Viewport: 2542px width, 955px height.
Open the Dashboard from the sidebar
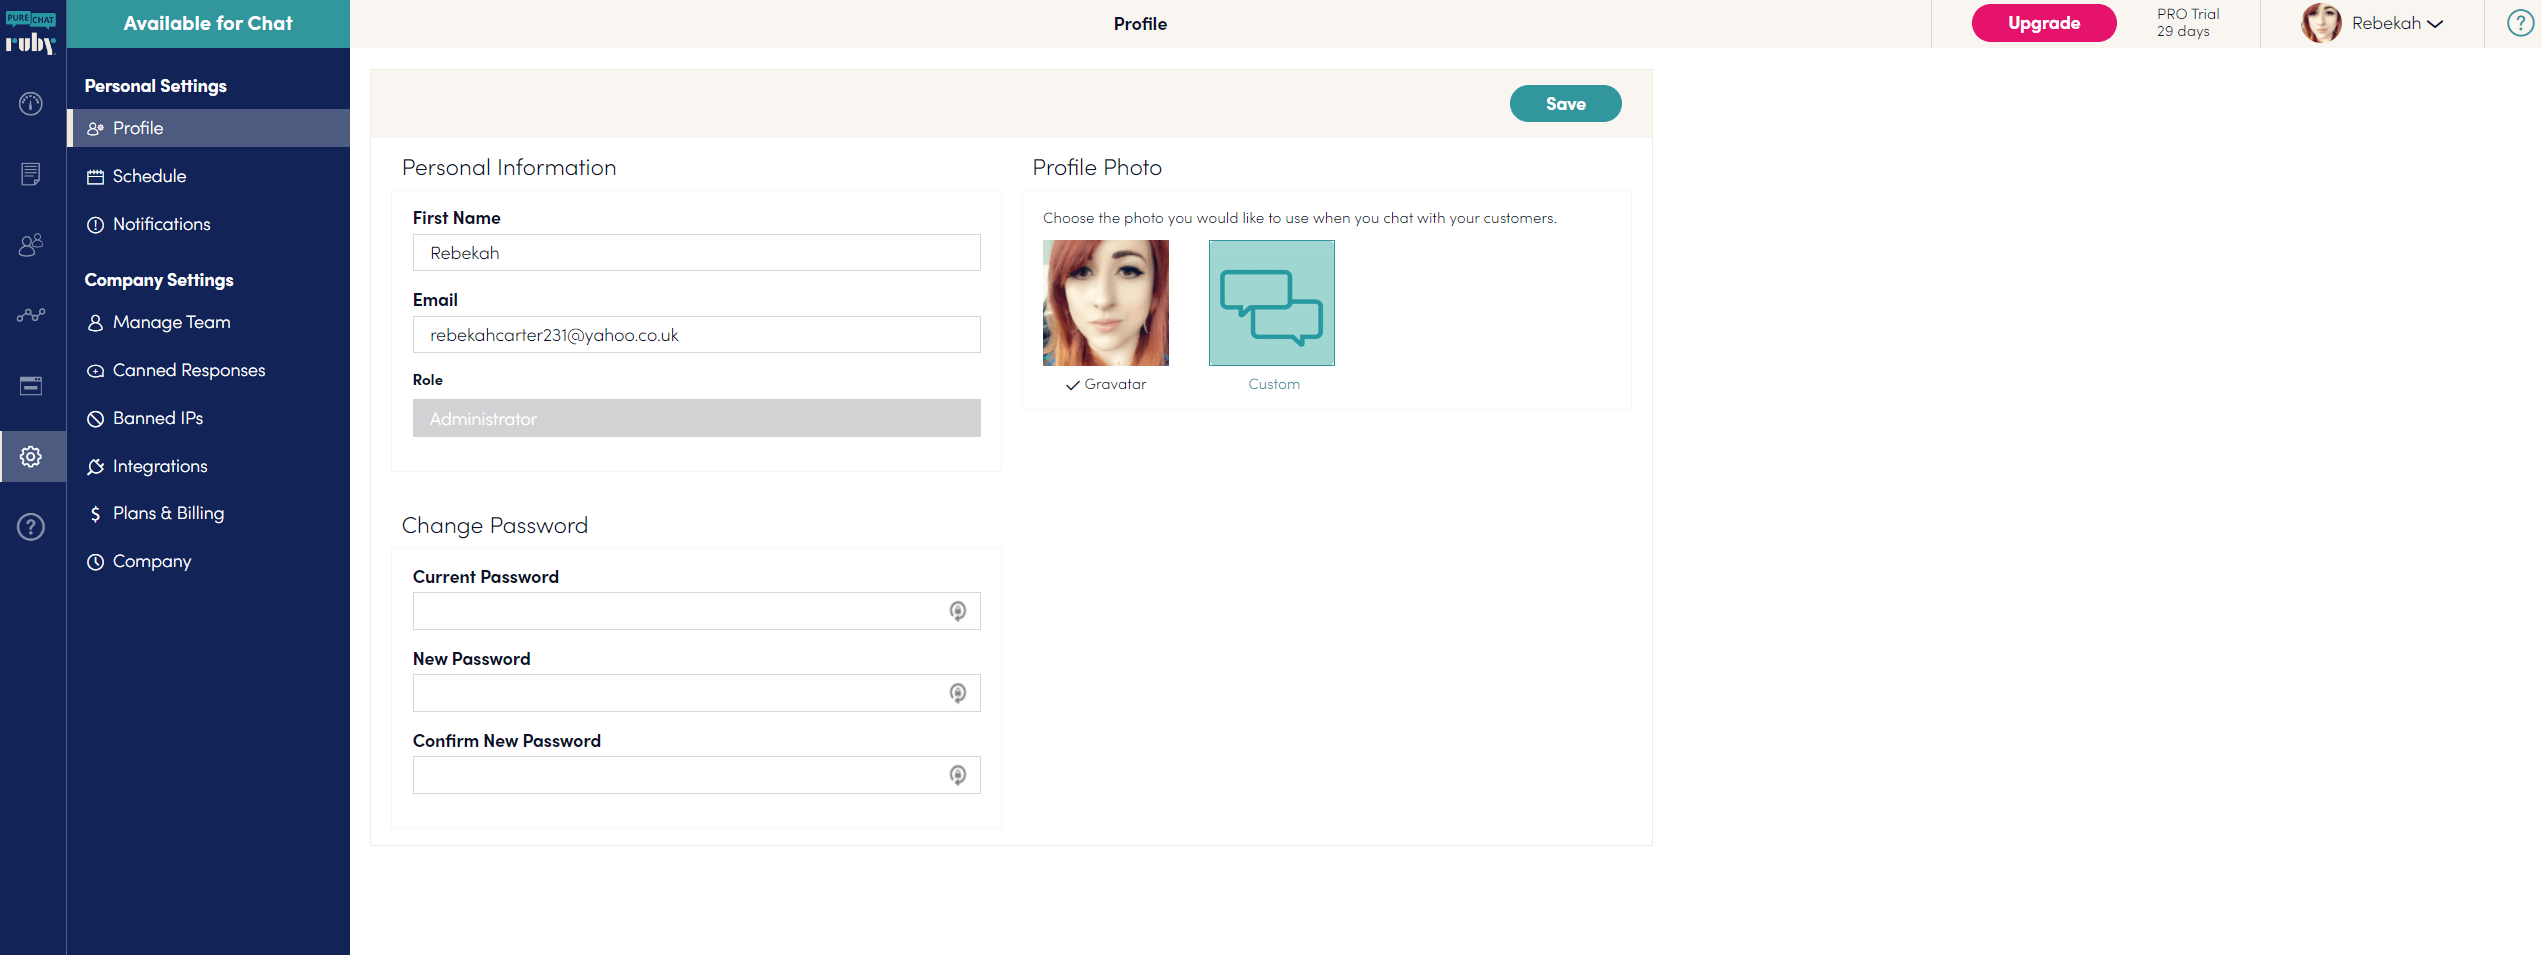click(x=31, y=104)
